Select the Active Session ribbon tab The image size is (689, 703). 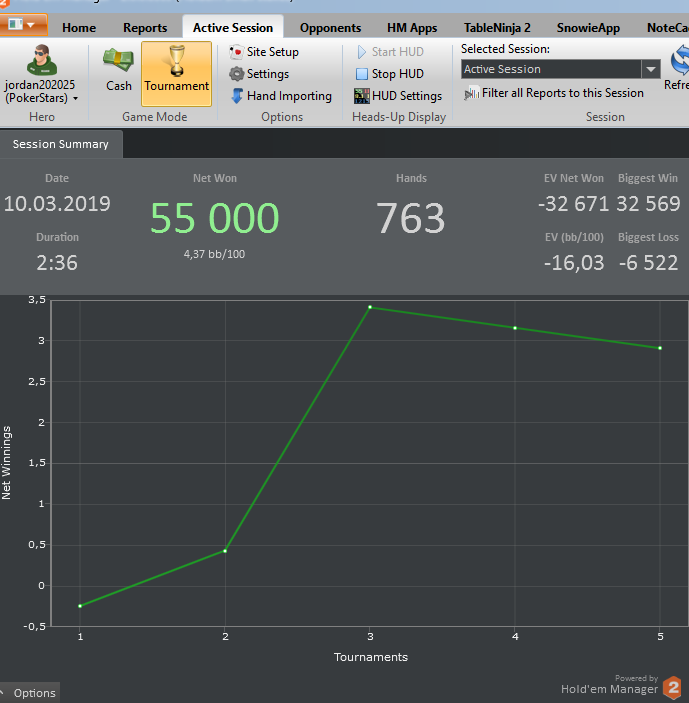[233, 28]
